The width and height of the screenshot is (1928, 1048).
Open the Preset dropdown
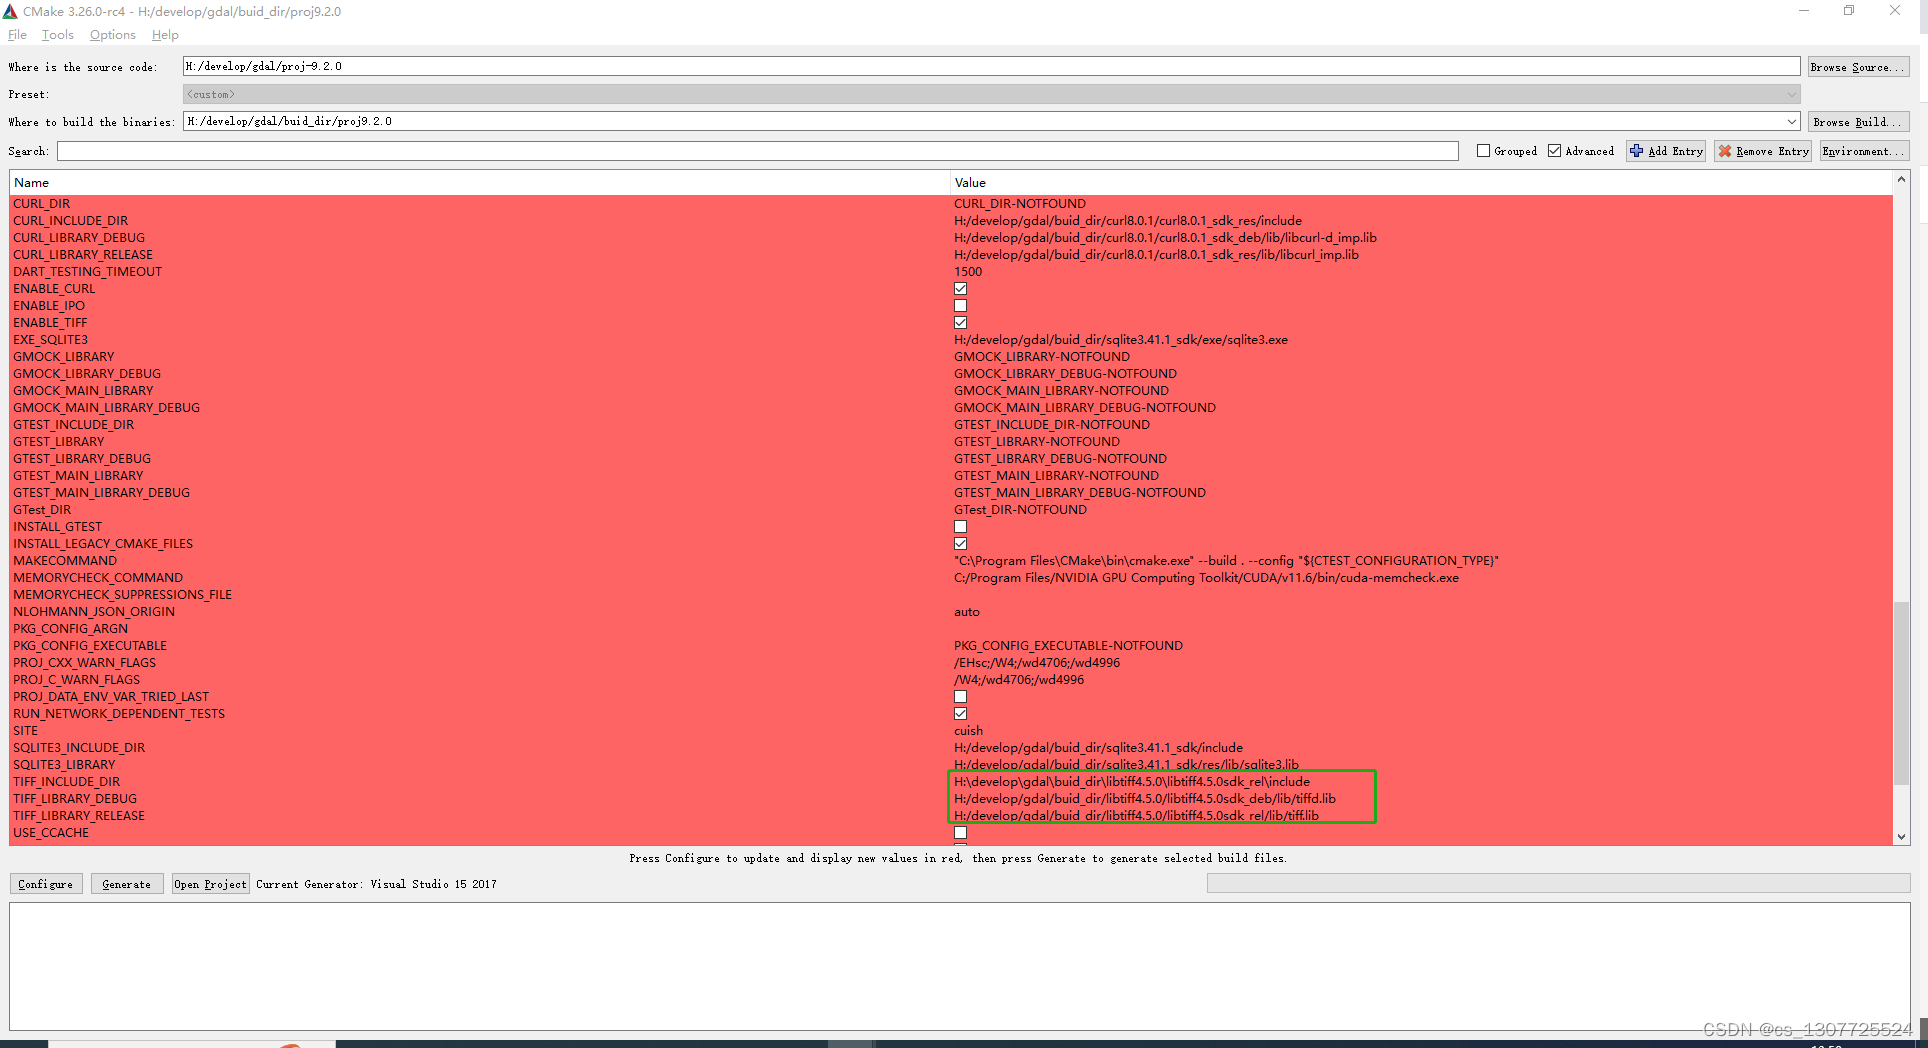(991, 94)
